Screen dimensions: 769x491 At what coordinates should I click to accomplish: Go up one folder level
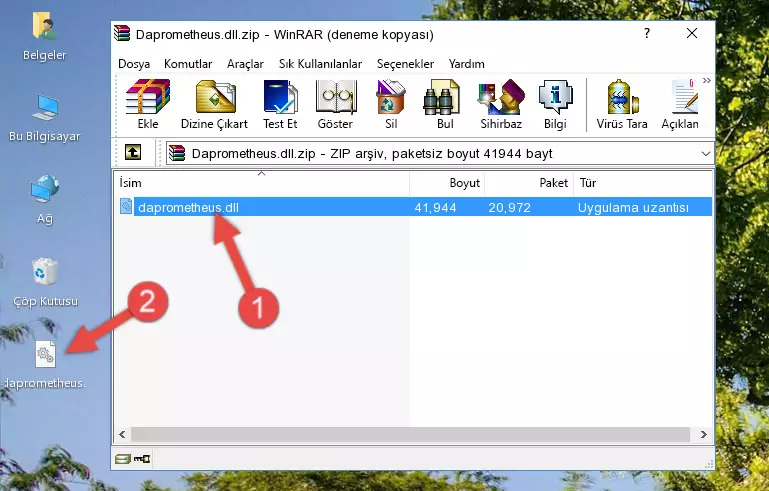coord(133,152)
